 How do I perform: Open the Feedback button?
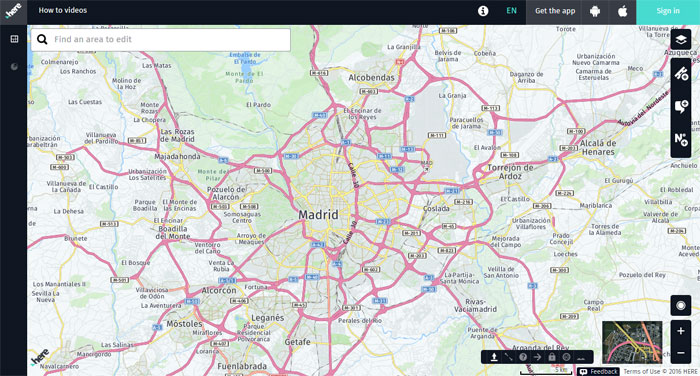coord(599,372)
